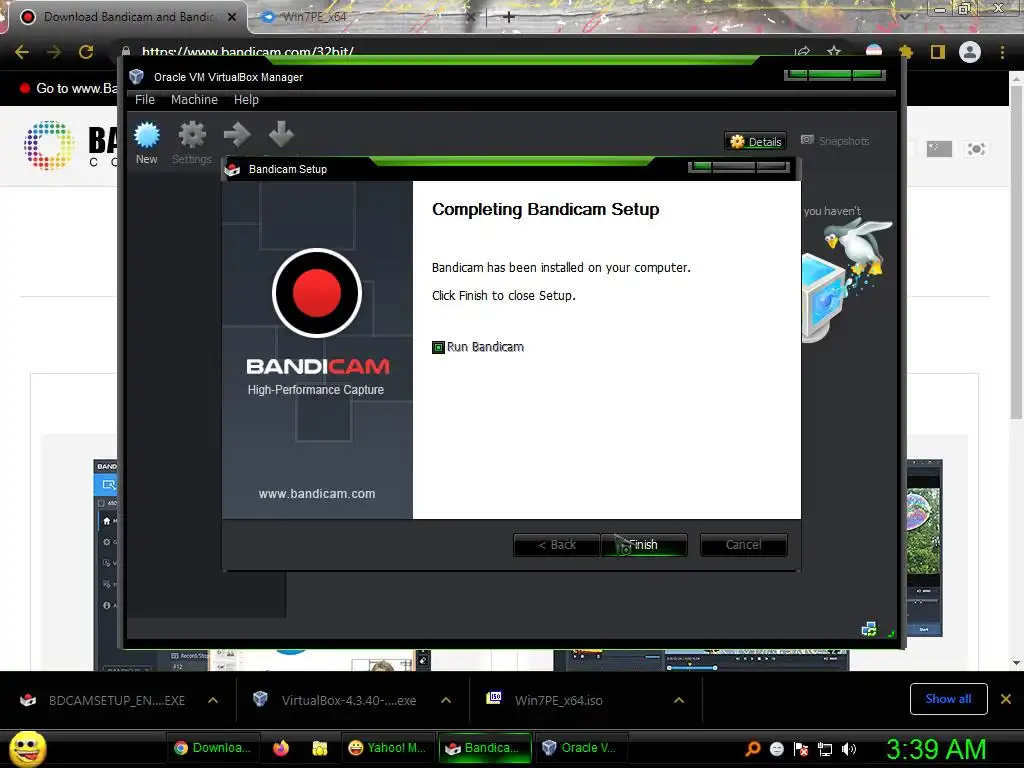Close the downloads bar

(1006, 699)
